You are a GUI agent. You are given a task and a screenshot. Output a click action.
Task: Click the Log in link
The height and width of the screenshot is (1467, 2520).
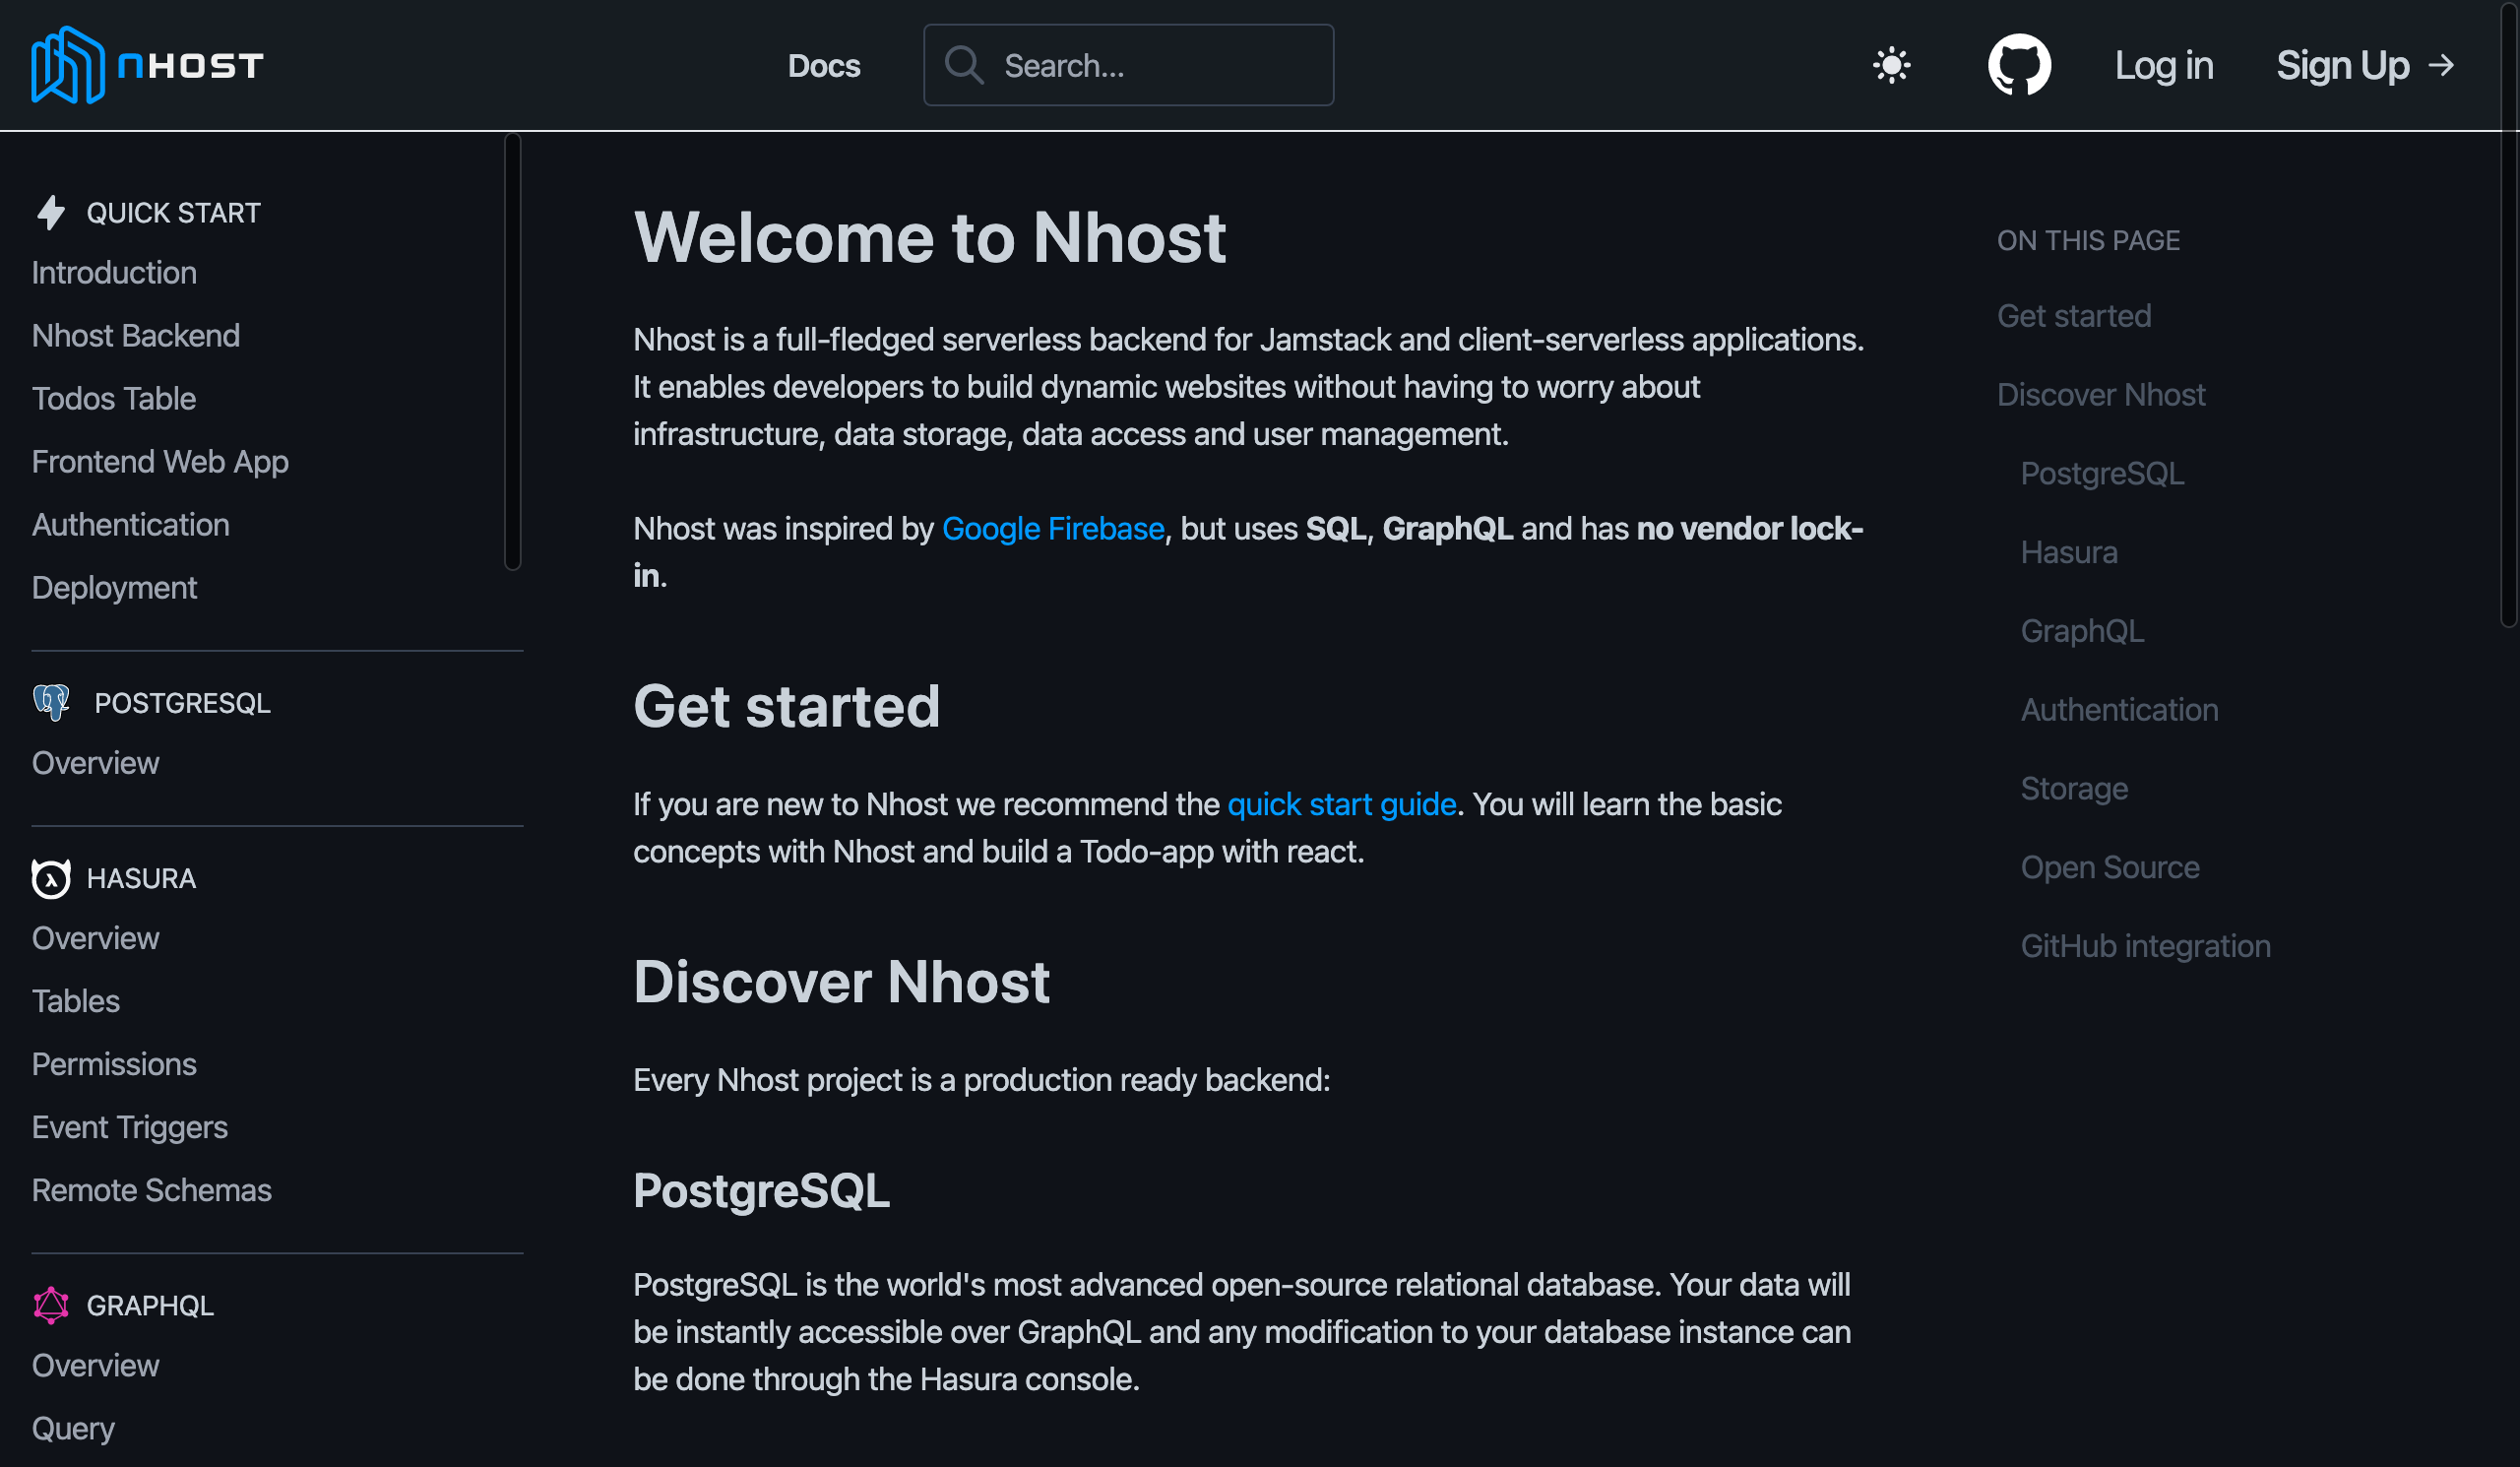[x=2163, y=66]
